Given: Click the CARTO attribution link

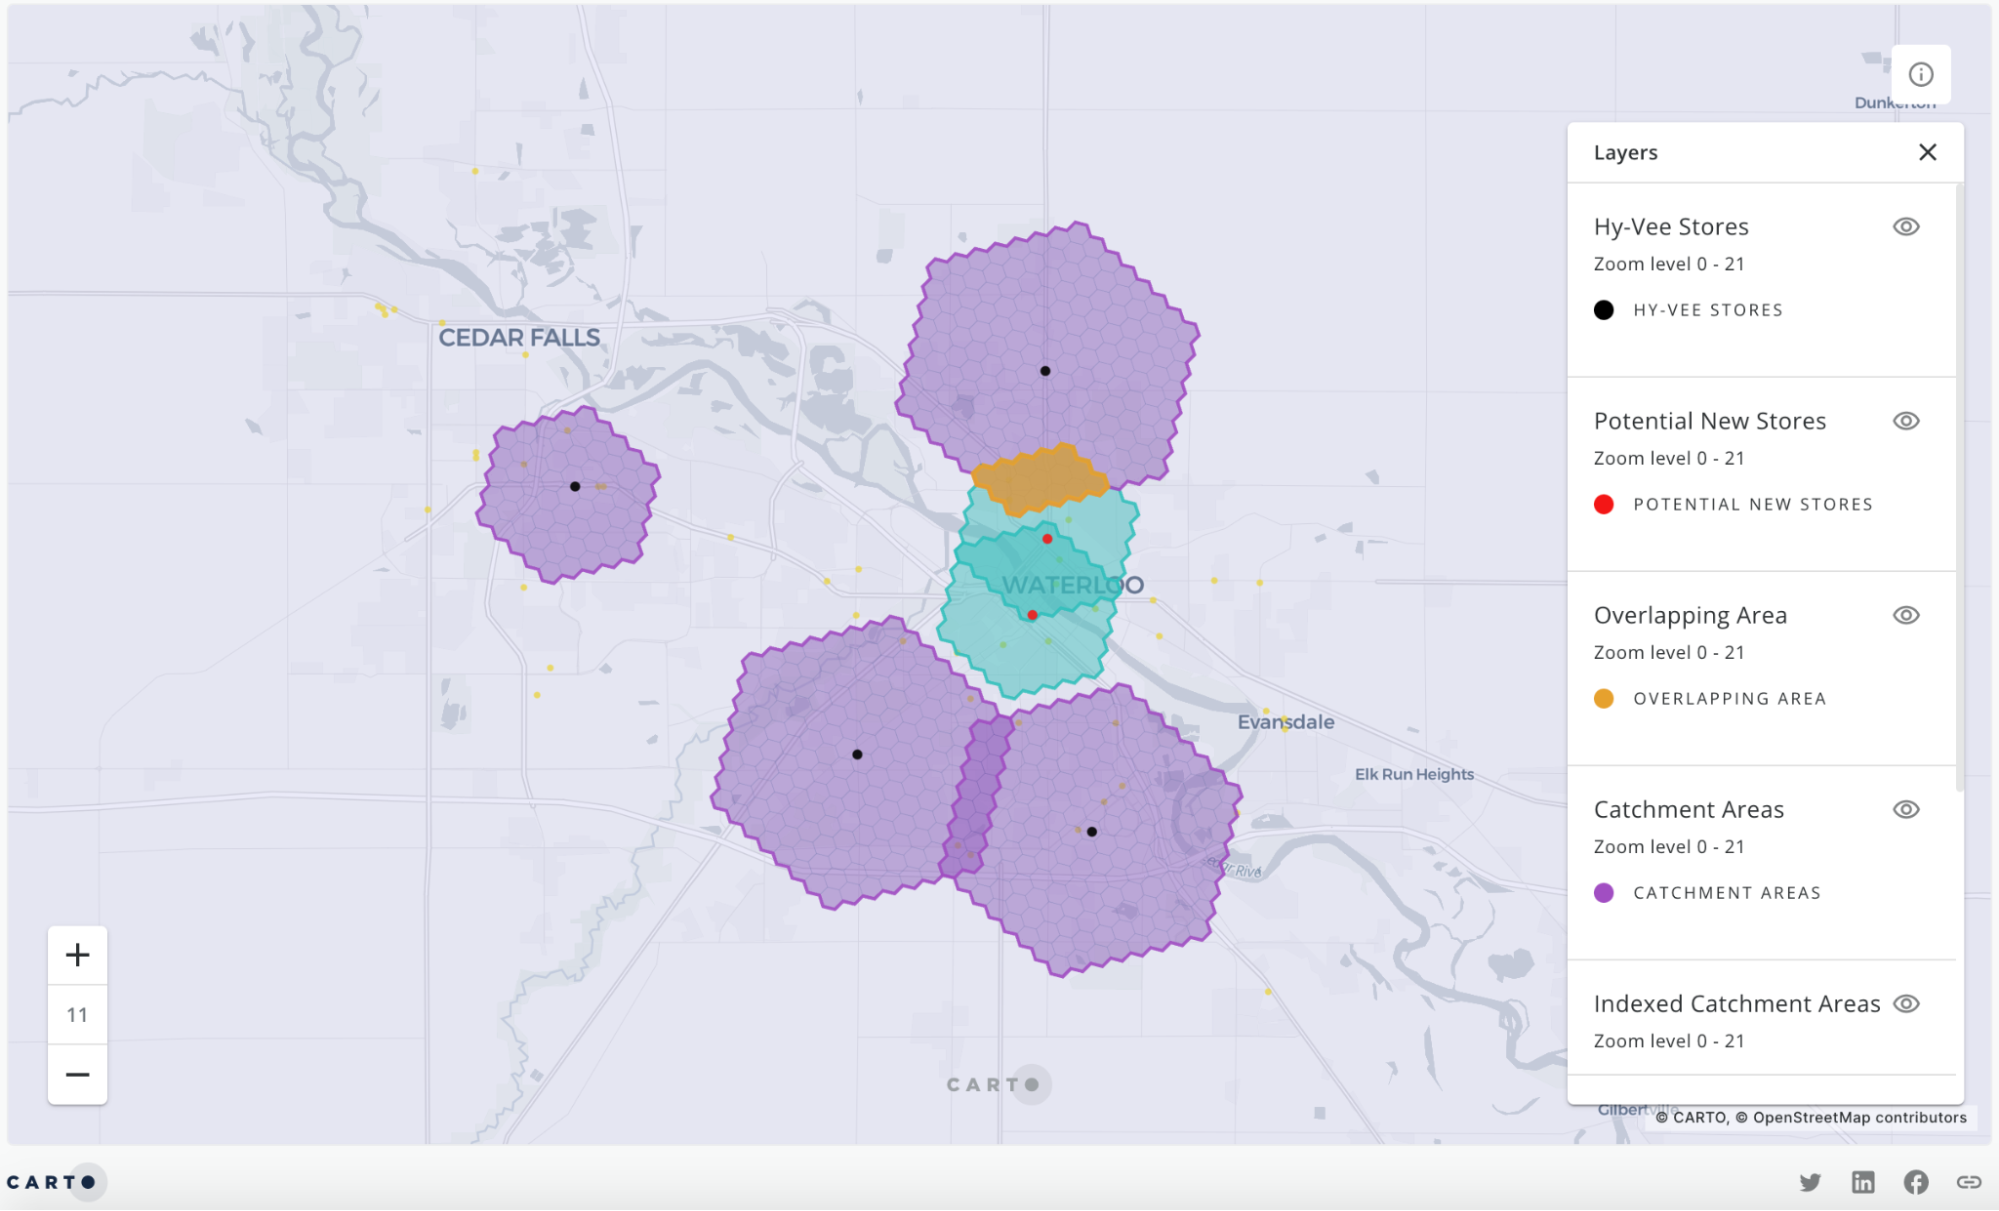Looking at the screenshot, I should point(1699,1117).
